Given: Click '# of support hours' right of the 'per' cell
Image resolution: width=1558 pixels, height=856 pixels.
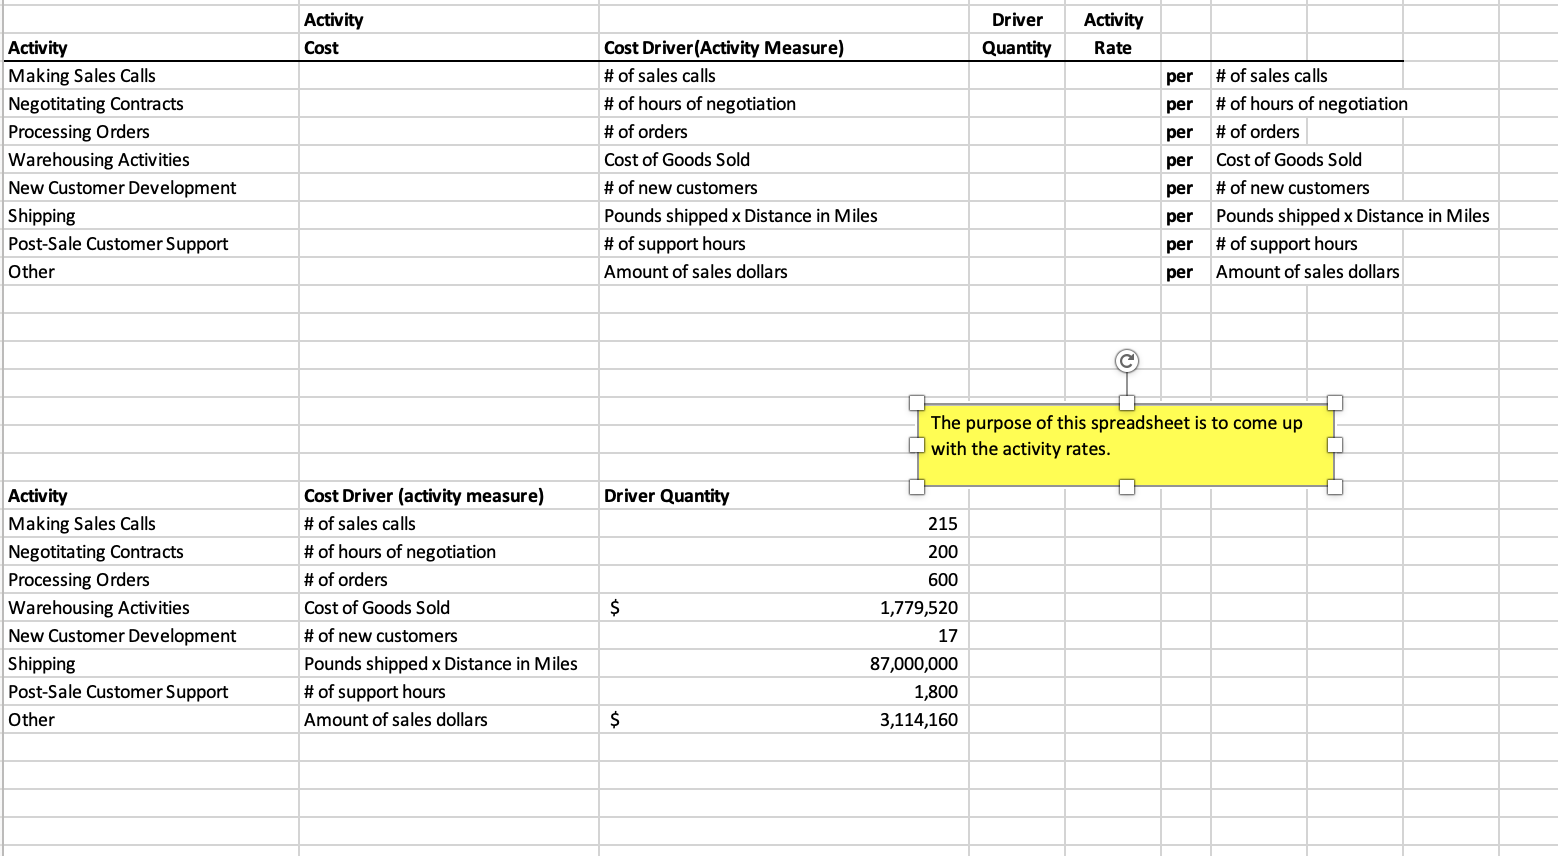Looking at the screenshot, I should click(x=1287, y=243).
